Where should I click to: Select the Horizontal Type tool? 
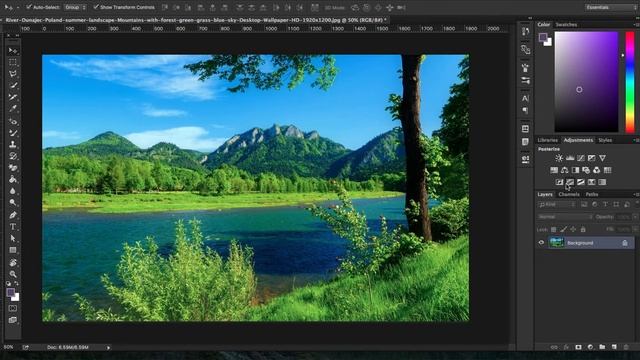point(13,227)
